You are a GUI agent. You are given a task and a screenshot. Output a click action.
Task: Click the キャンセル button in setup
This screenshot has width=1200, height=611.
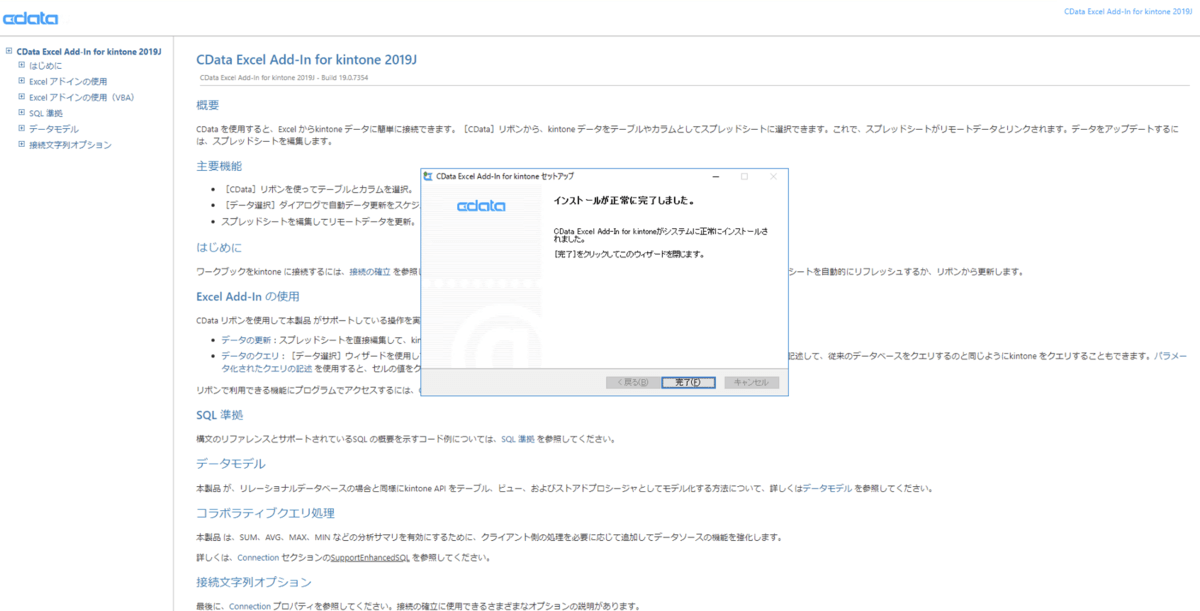click(x=751, y=382)
